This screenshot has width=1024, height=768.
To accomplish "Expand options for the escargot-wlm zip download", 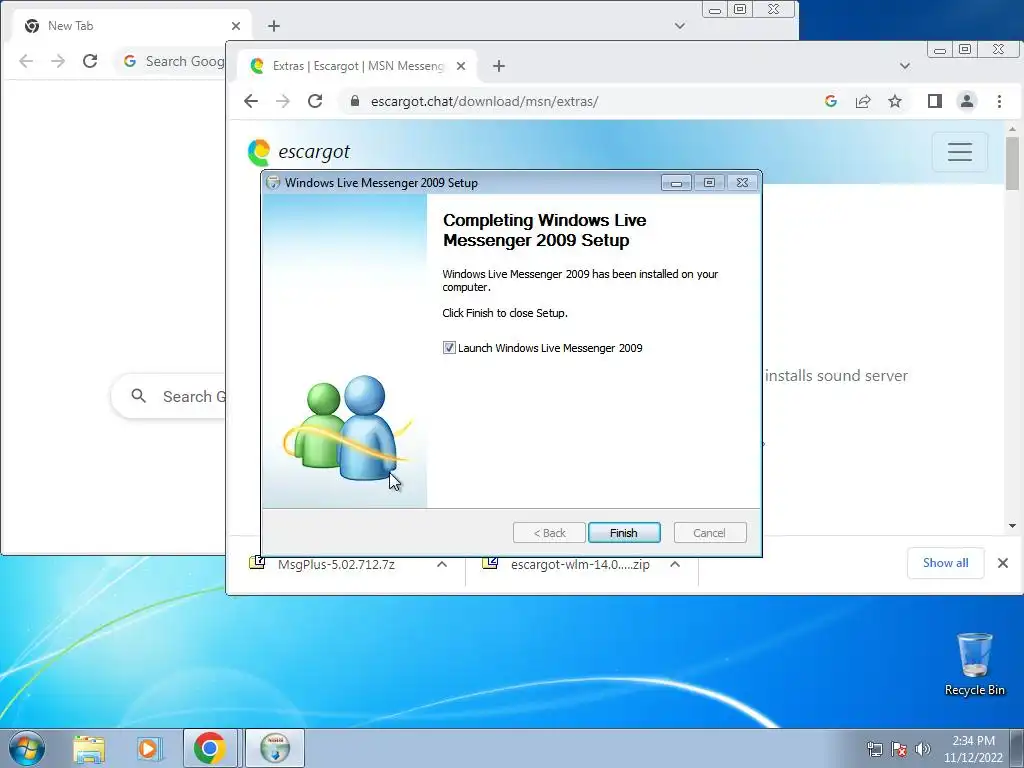I will [x=675, y=564].
